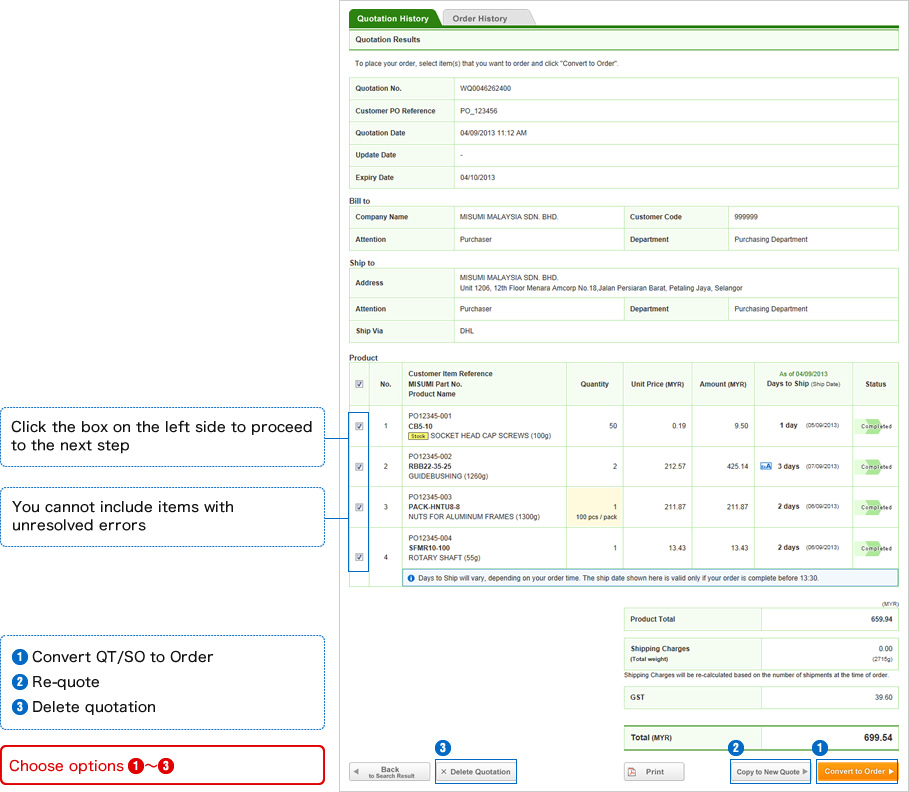Click Completed status icon for PACK-HNTU8-8
Screen dimensions: 909x792
(x=875, y=507)
